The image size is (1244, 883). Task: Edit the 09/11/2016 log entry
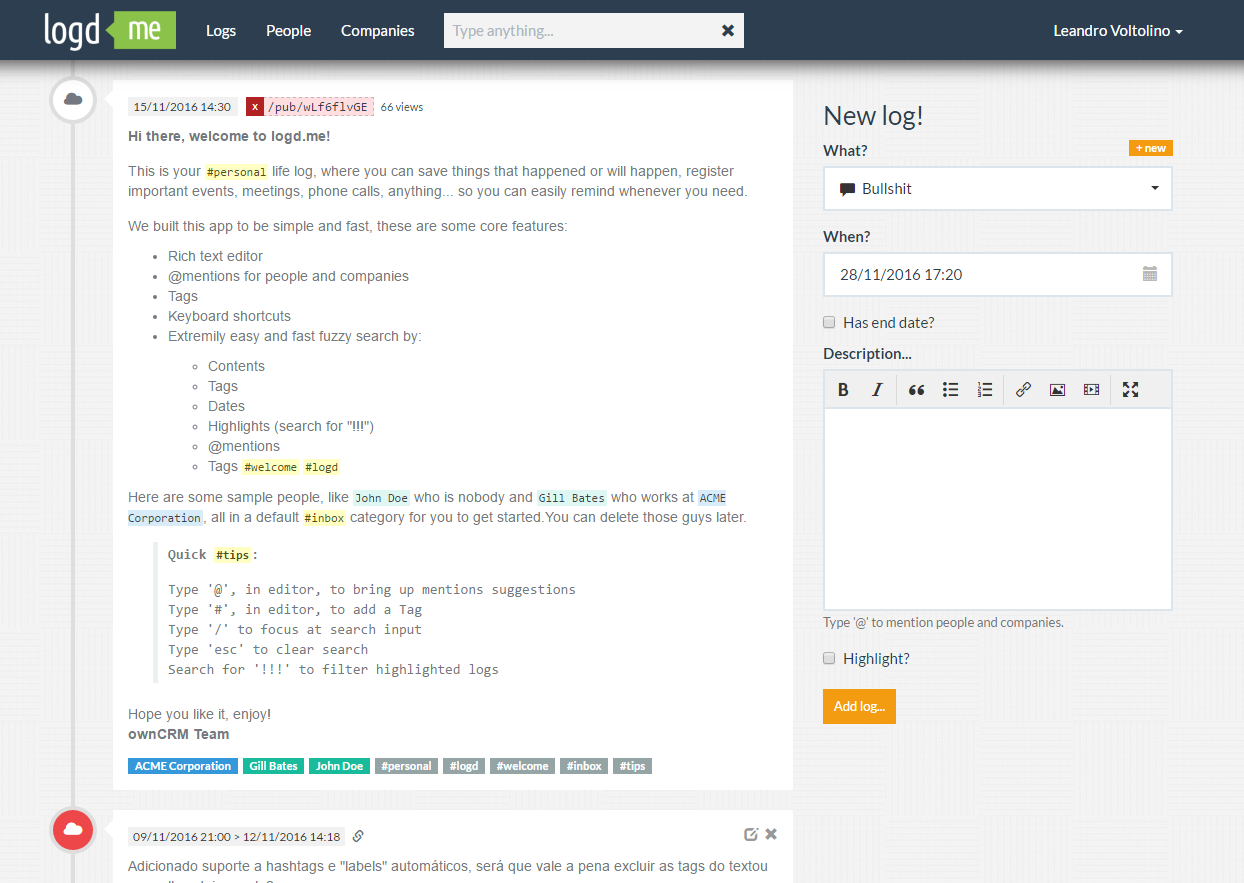pos(751,834)
